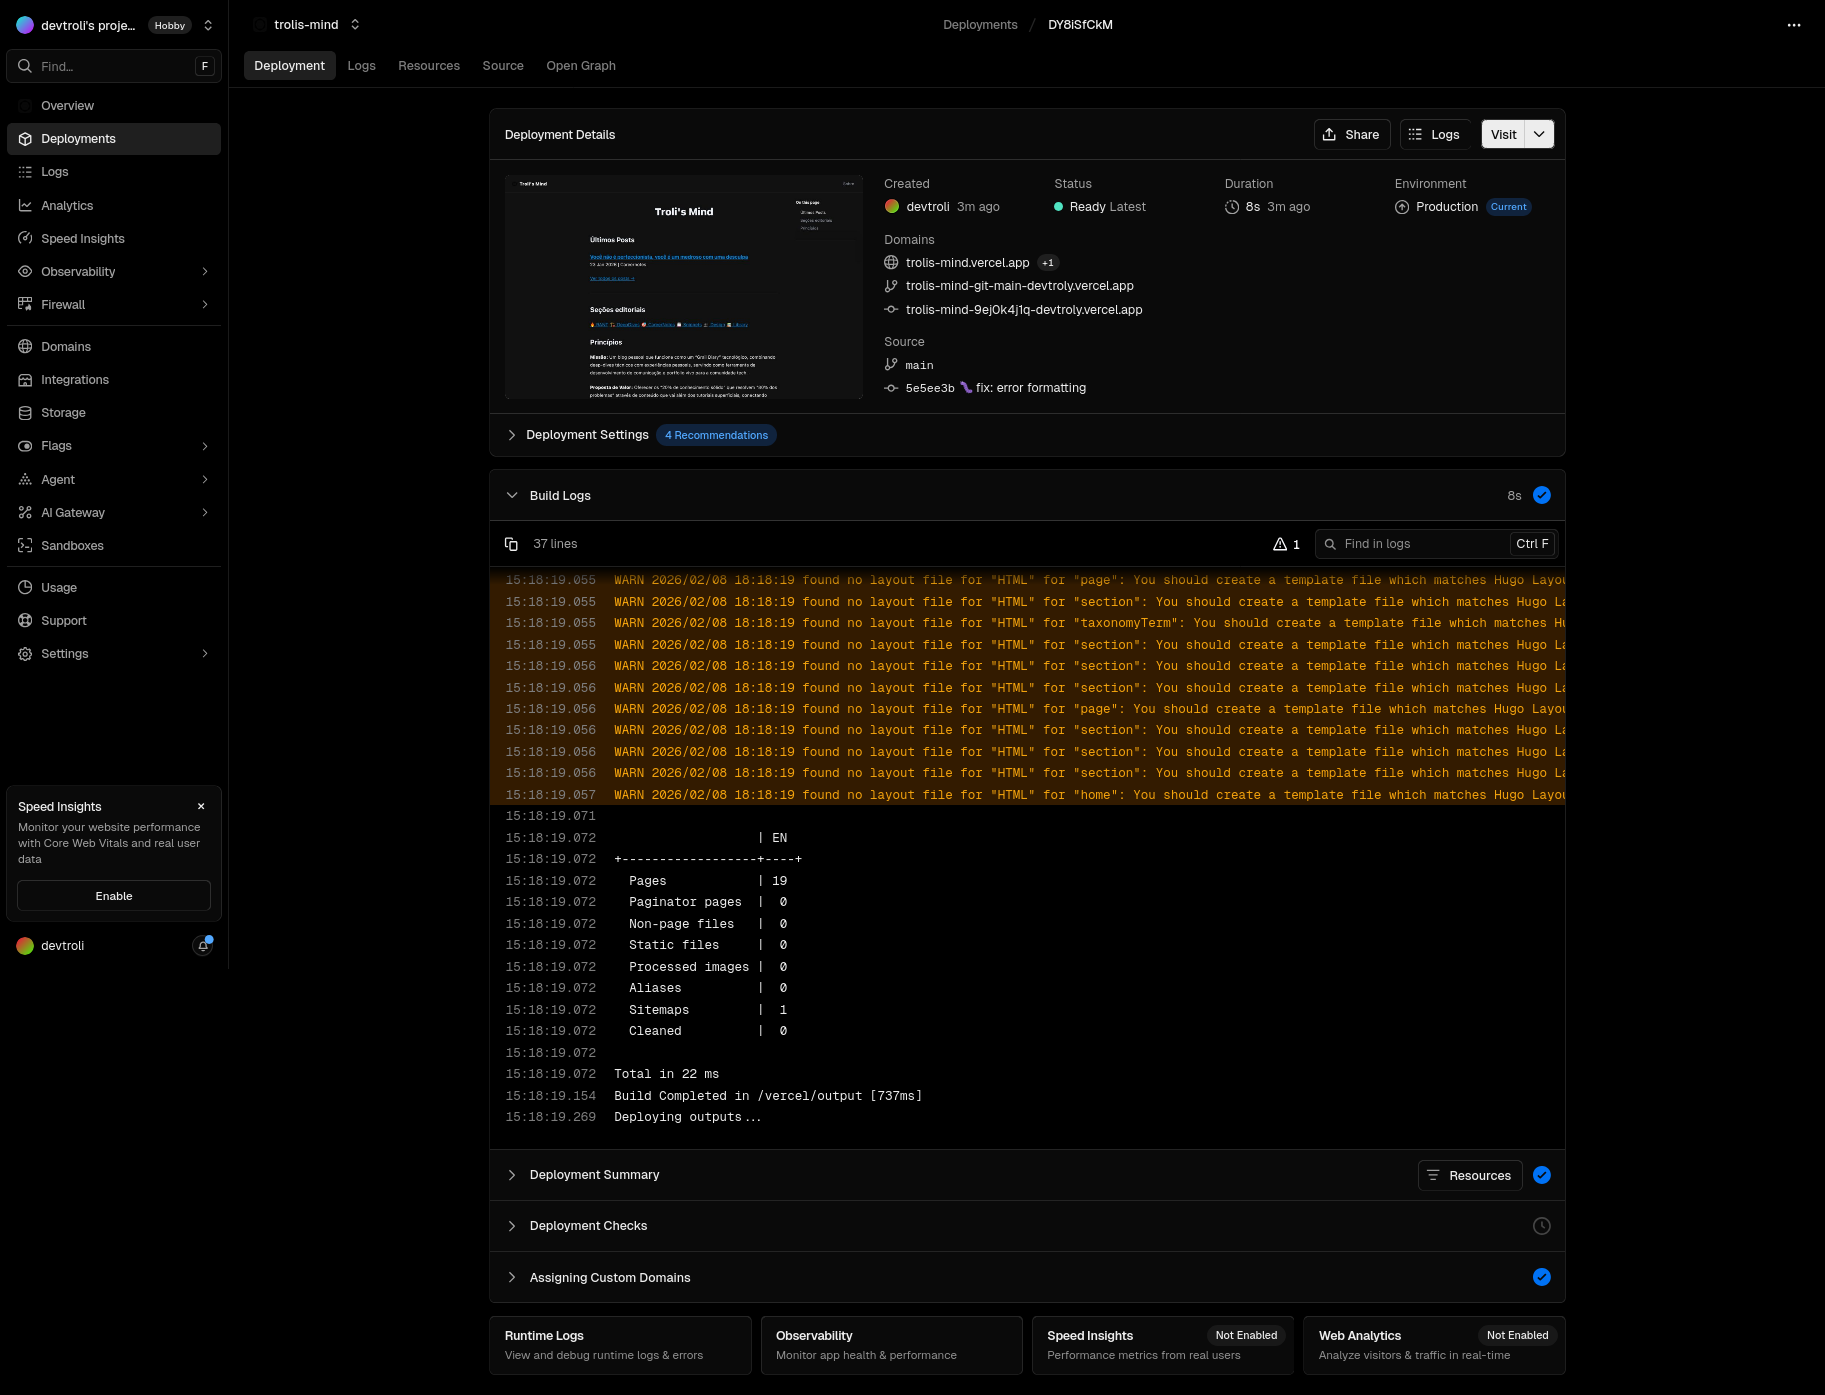This screenshot has width=1825, height=1395.
Task: Open Sandboxes from the sidebar
Action: (70, 545)
